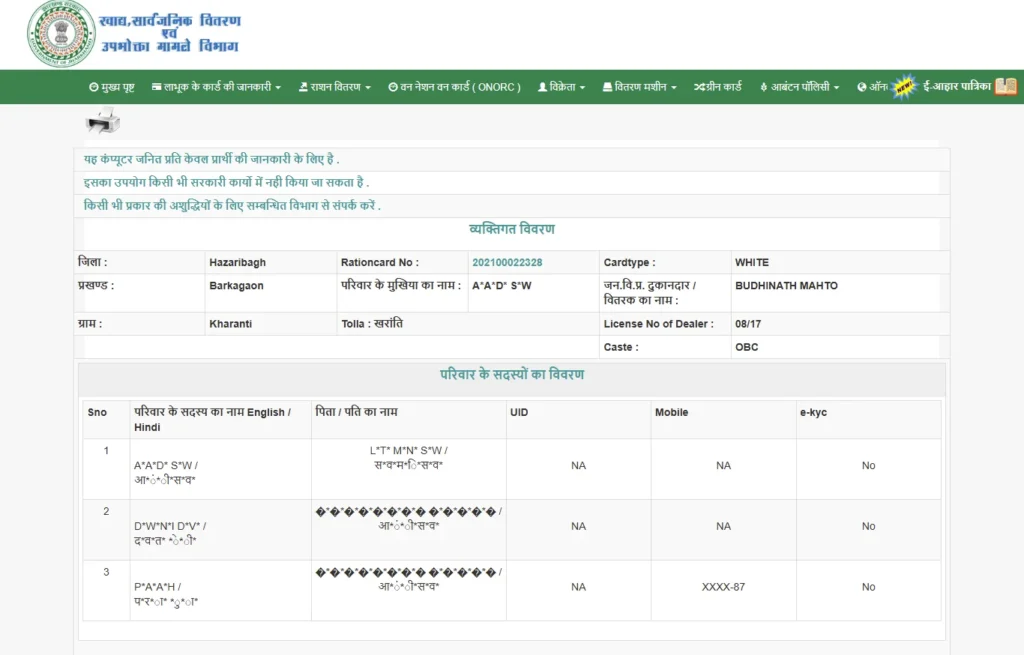Select the district value Hazaribagh
Viewport: 1024px width, 655px height.
point(237,263)
